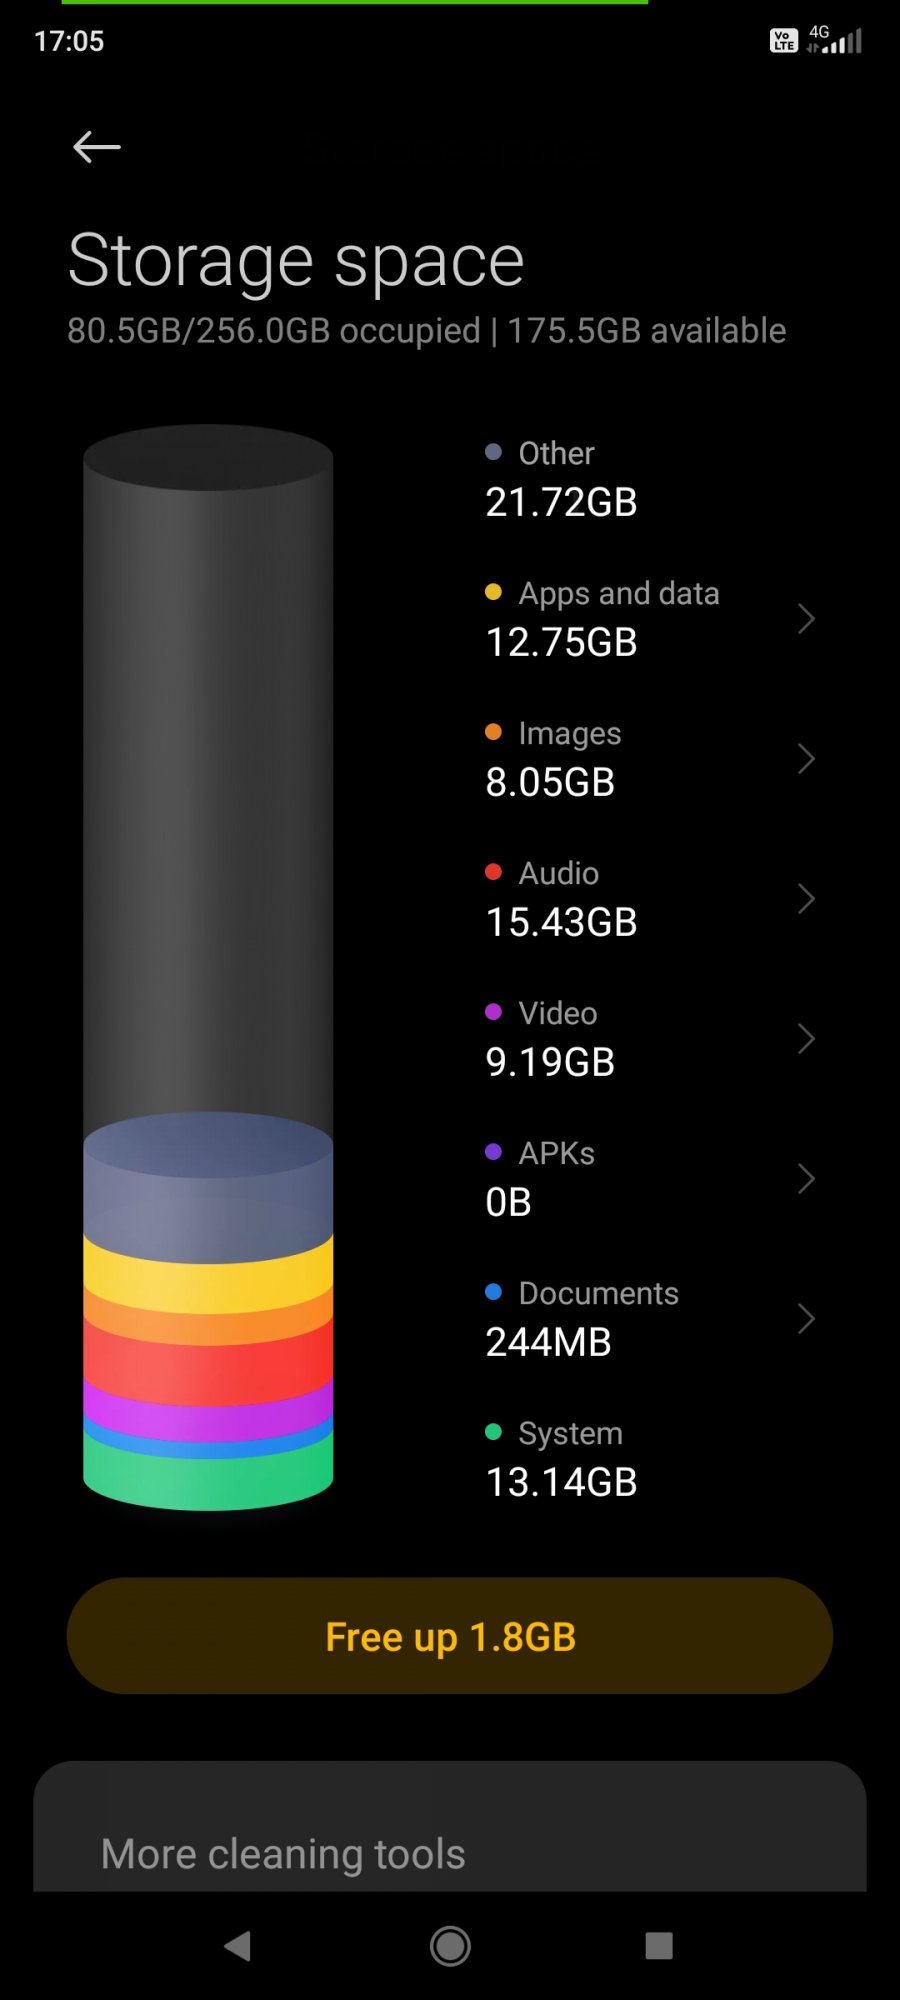Tap the 4G signal strength indicator
This screenshot has height=2000, width=900.
836,40
